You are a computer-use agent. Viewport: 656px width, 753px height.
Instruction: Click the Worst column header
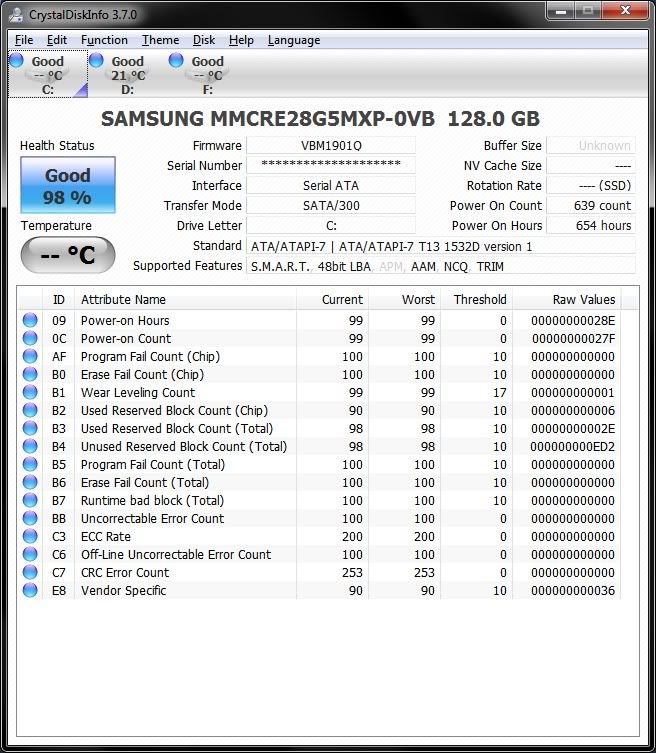[x=404, y=300]
